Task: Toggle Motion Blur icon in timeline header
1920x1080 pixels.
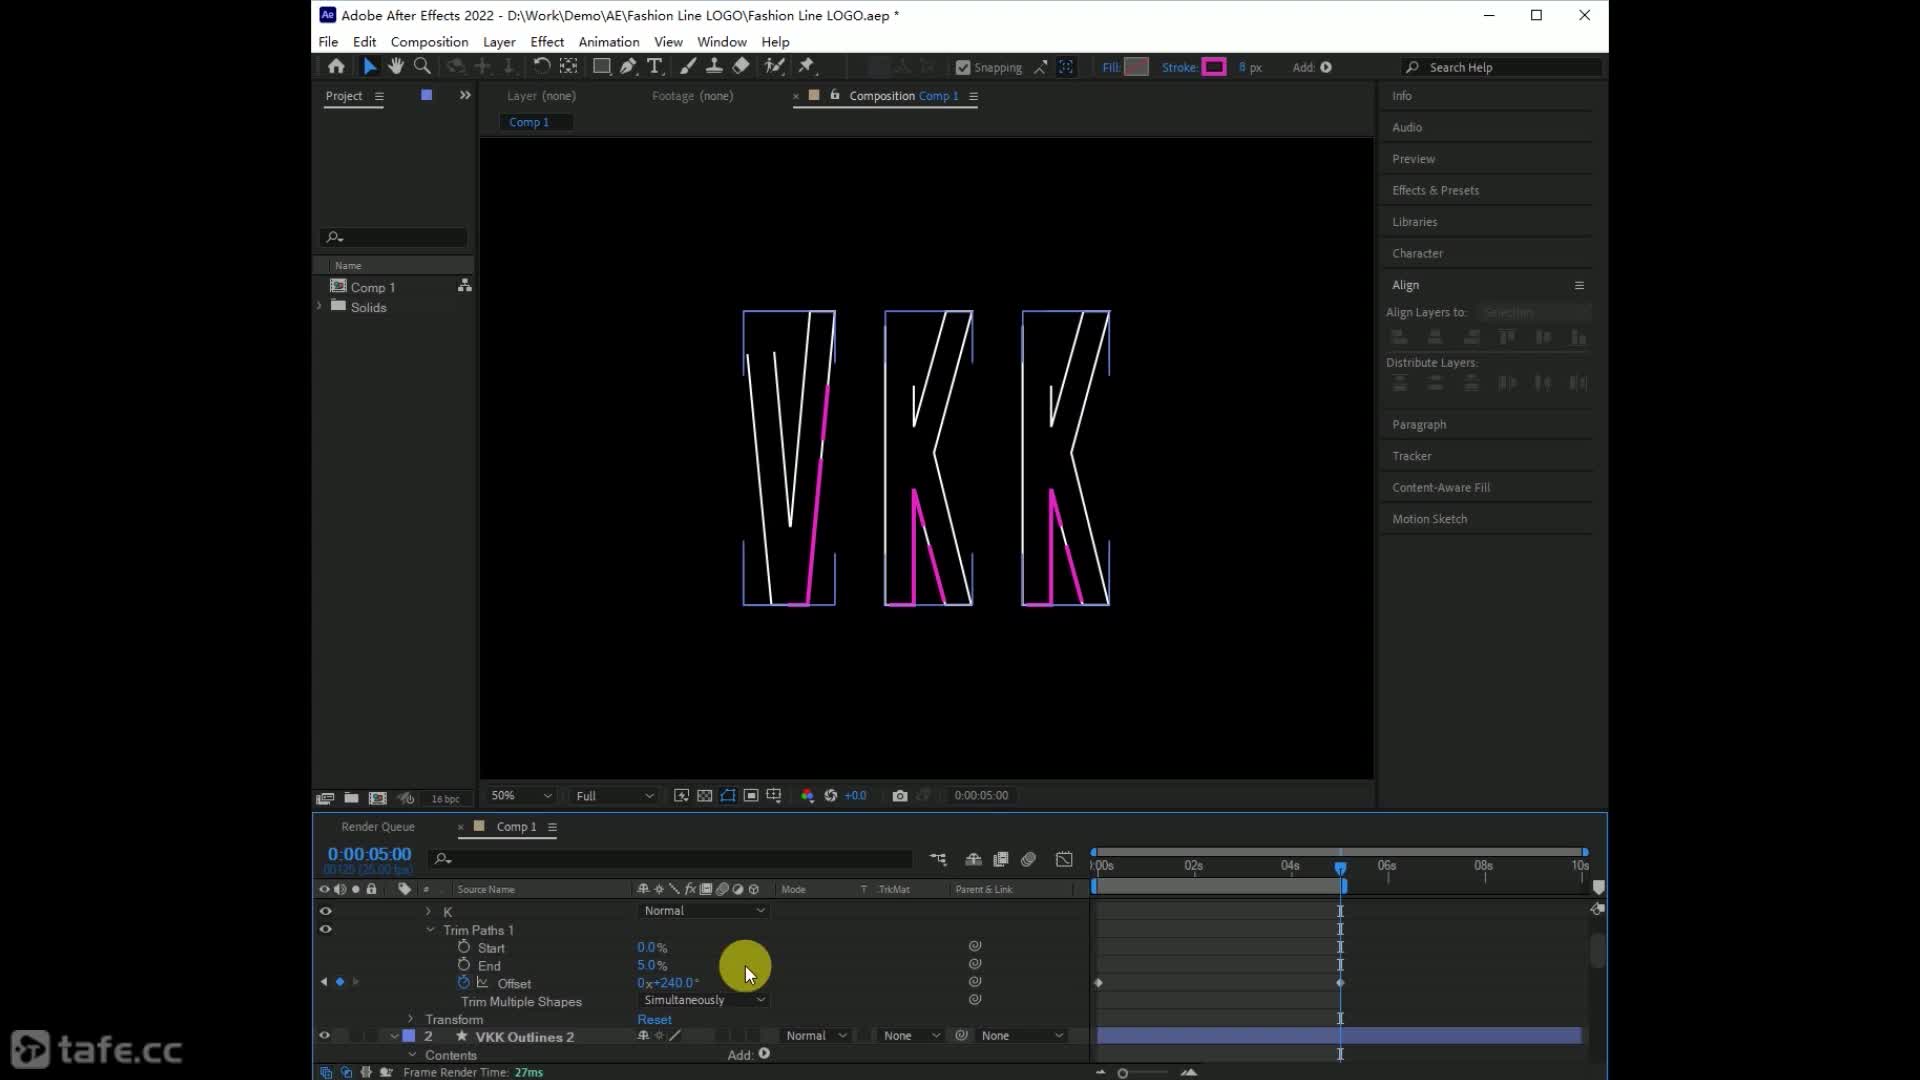Action: tap(1028, 860)
